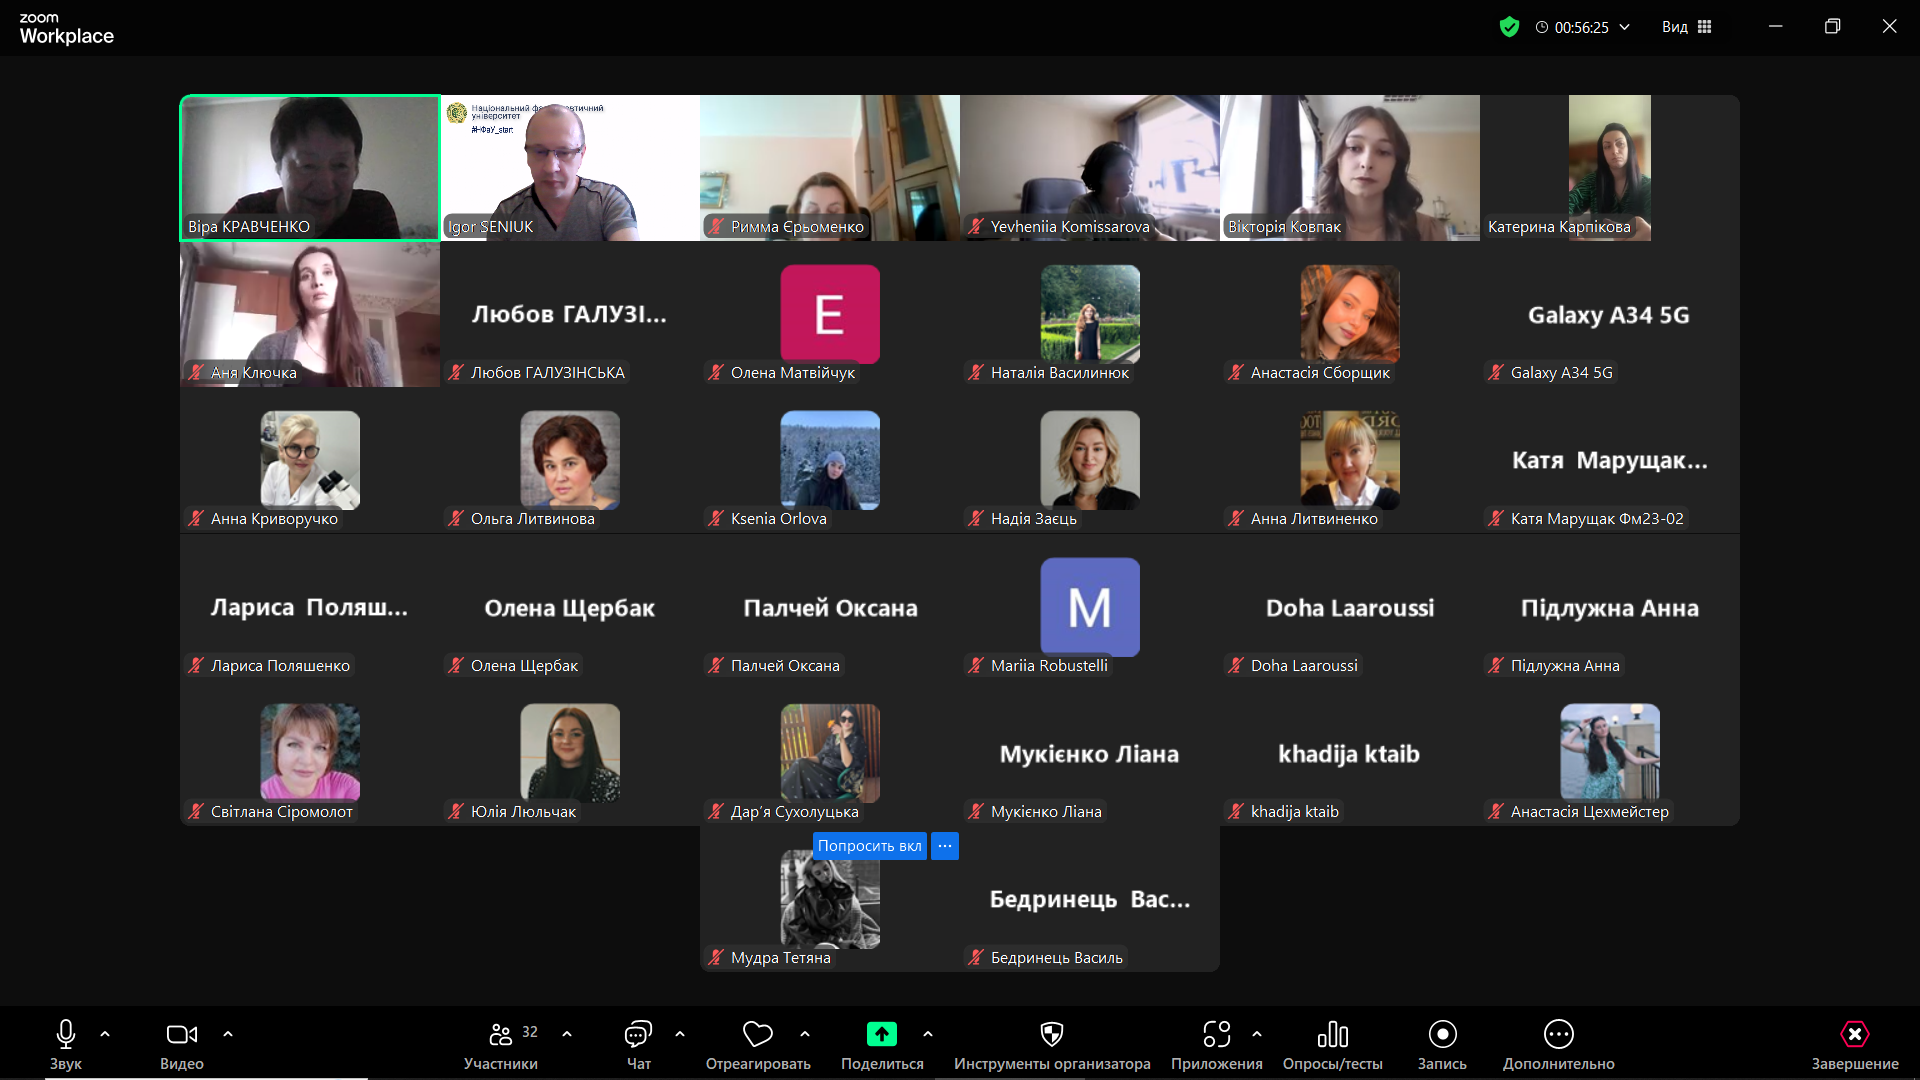
Task: Click Анастасія Сборщик muted mic icon
Action: [1236, 373]
